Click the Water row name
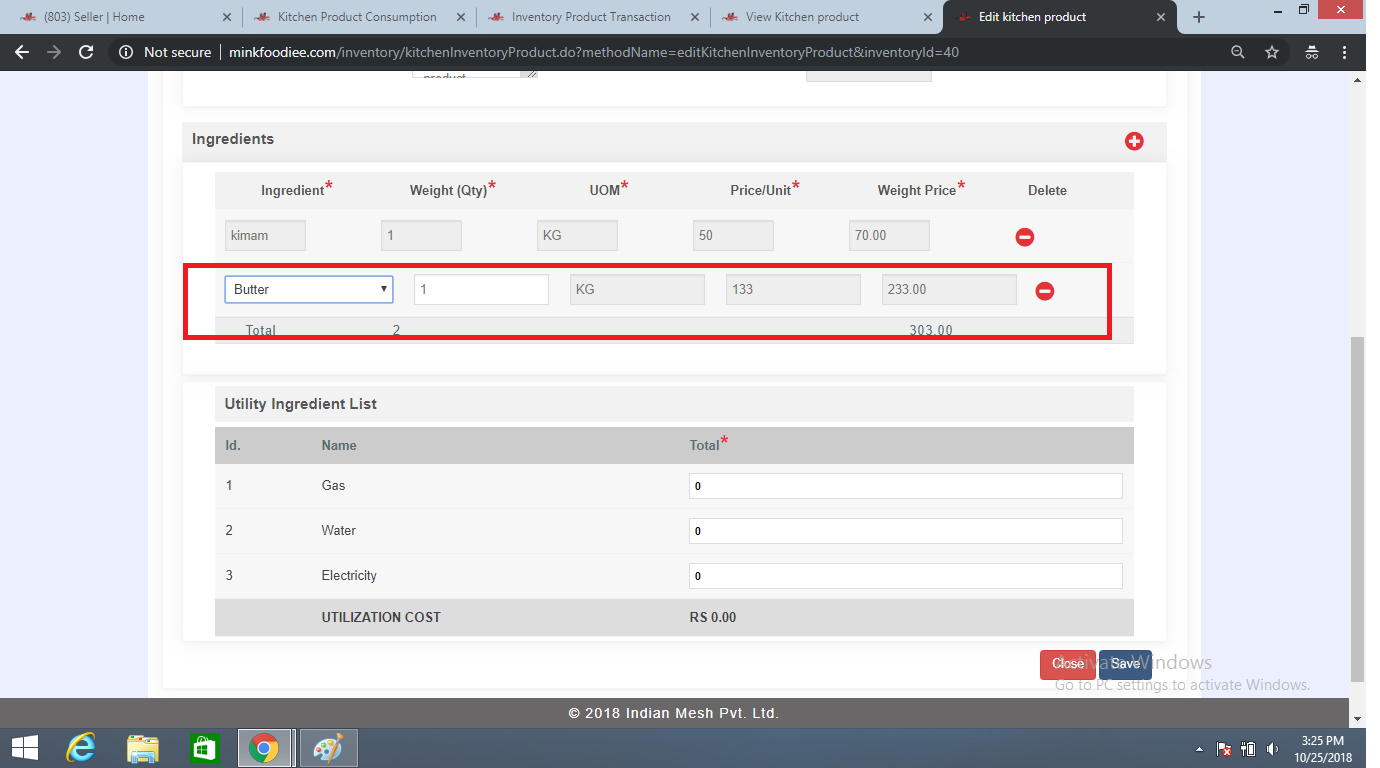The height and width of the screenshot is (768, 1380). pyautogui.click(x=339, y=530)
